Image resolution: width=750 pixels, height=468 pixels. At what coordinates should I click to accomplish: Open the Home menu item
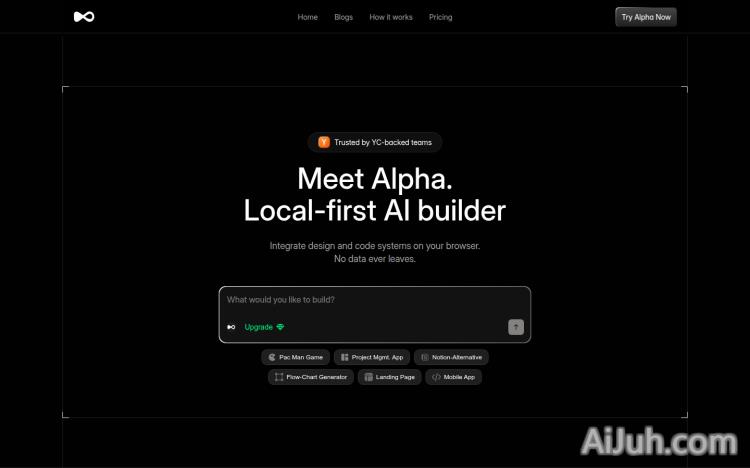pyautogui.click(x=308, y=17)
